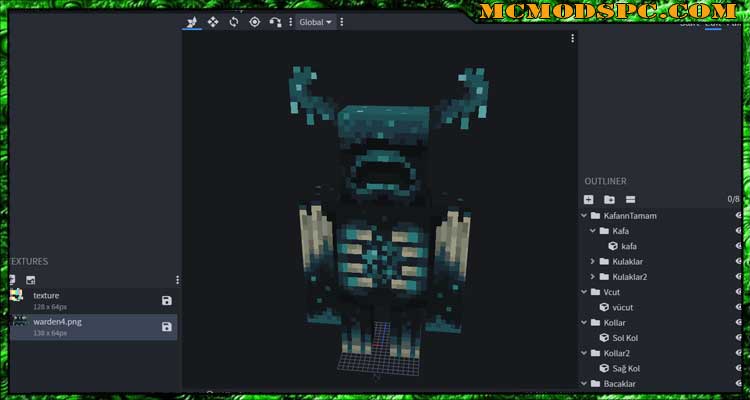Hide the vücut cube
This screenshot has height=400, width=750.
[739, 307]
